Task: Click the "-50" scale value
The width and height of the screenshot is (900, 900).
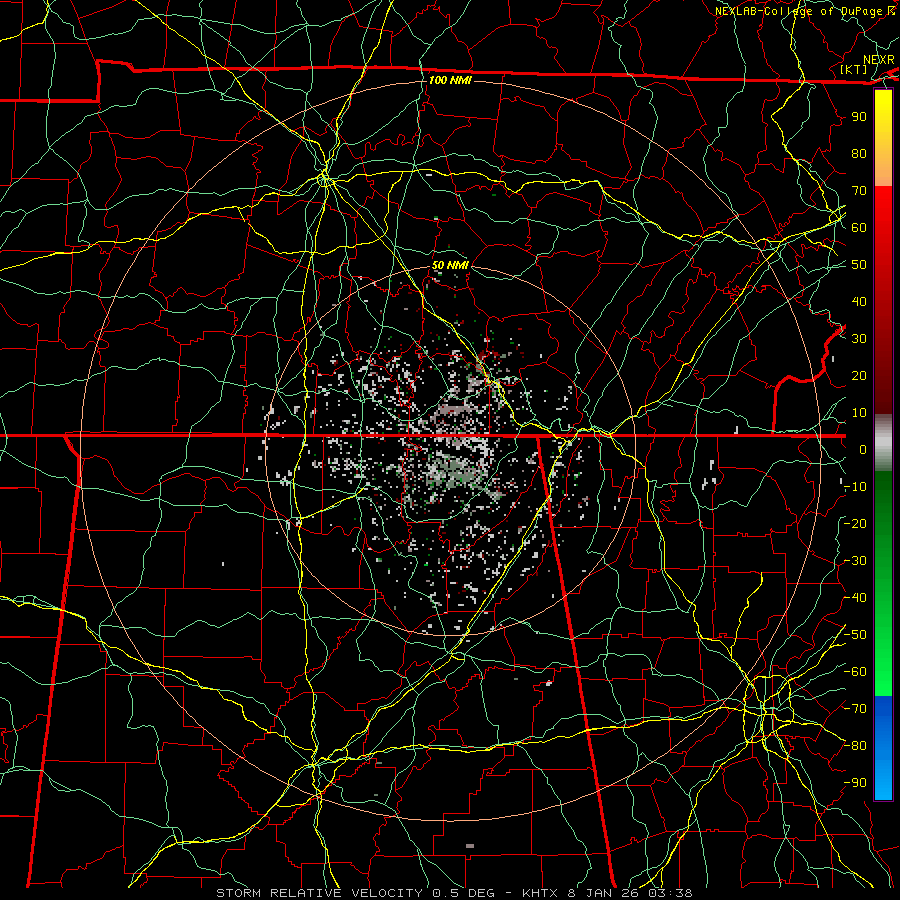Action: [x=855, y=635]
